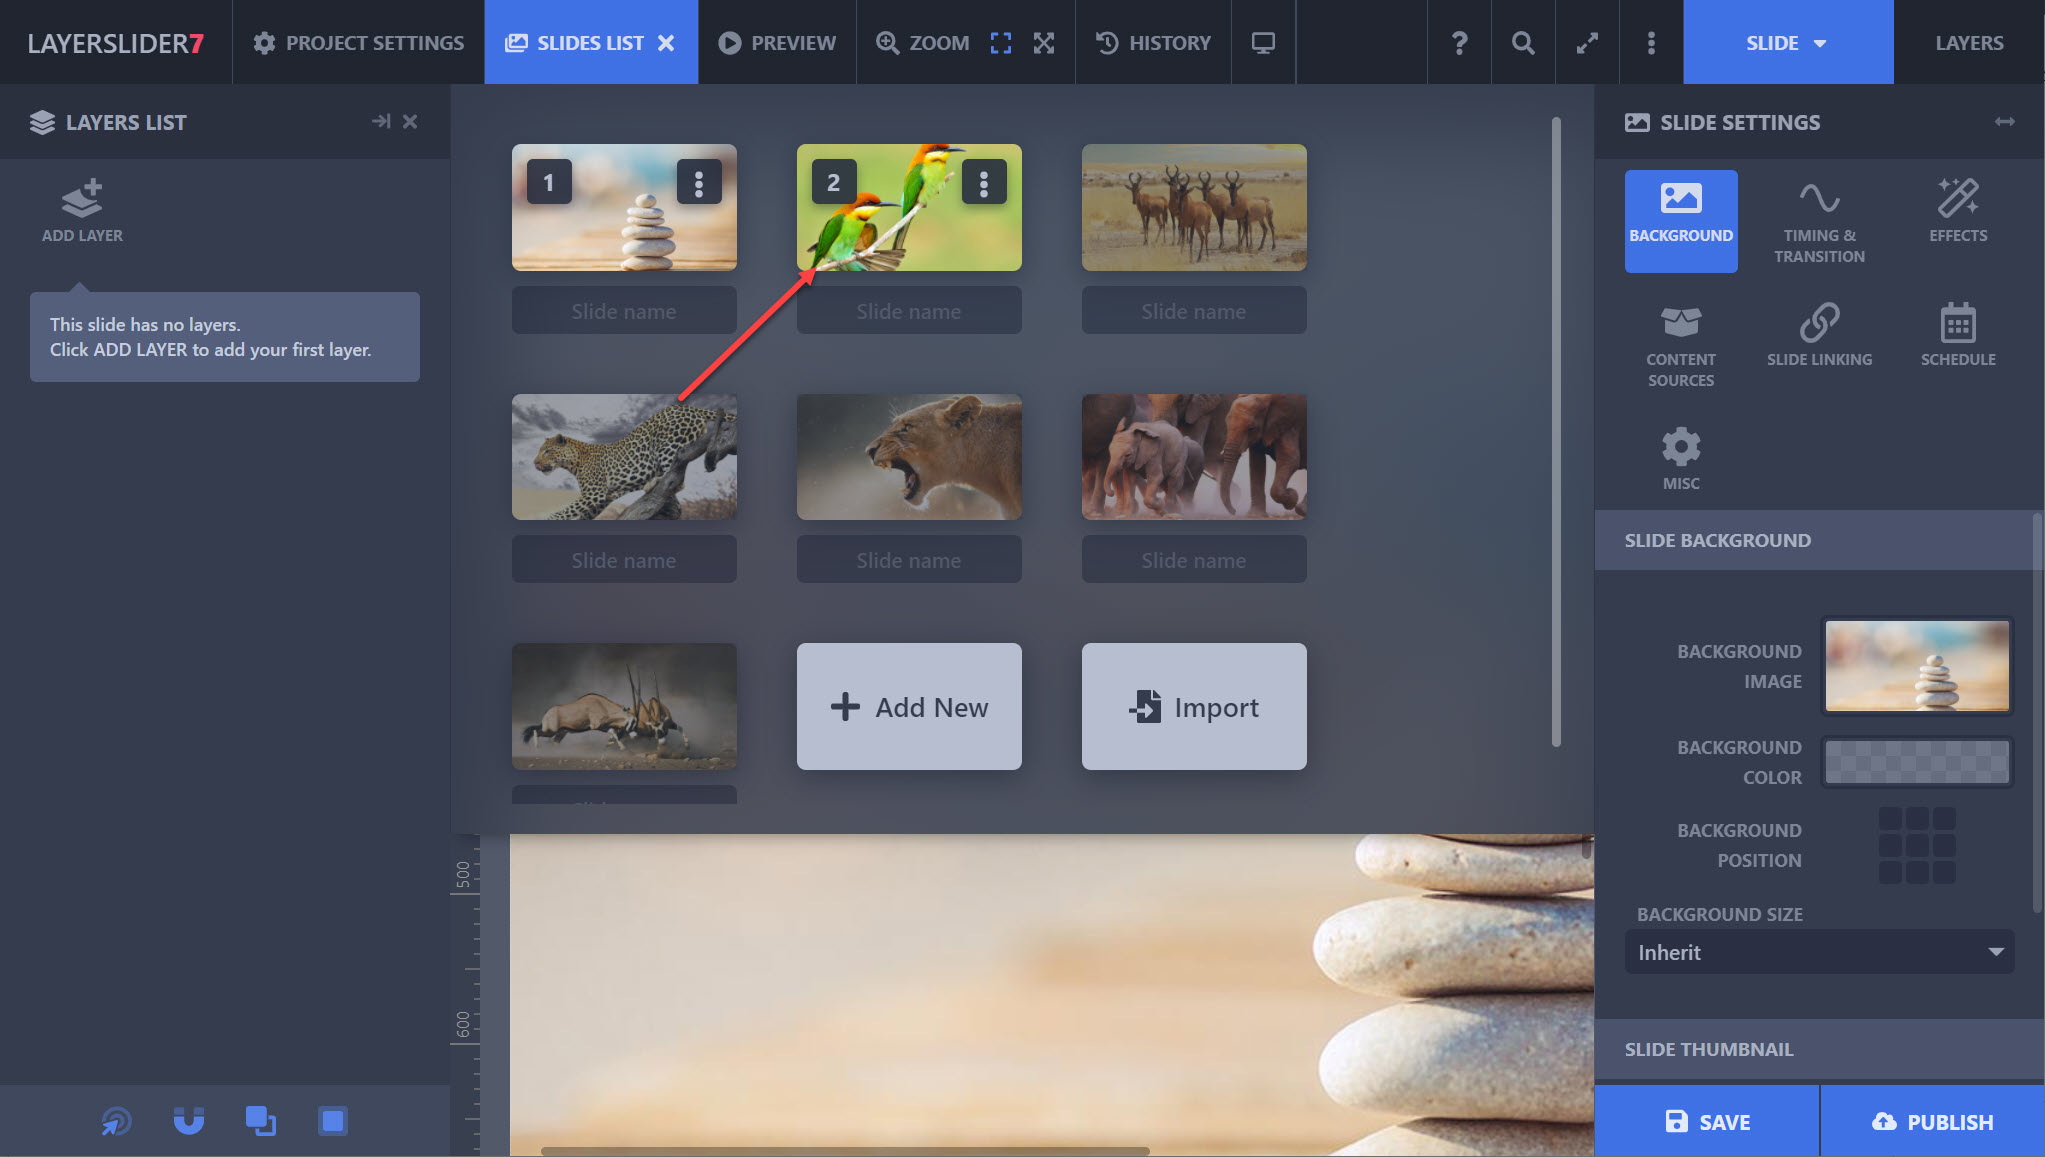The width and height of the screenshot is (2045, 1157).
Task: Open Project Settings
Action: 359,43
